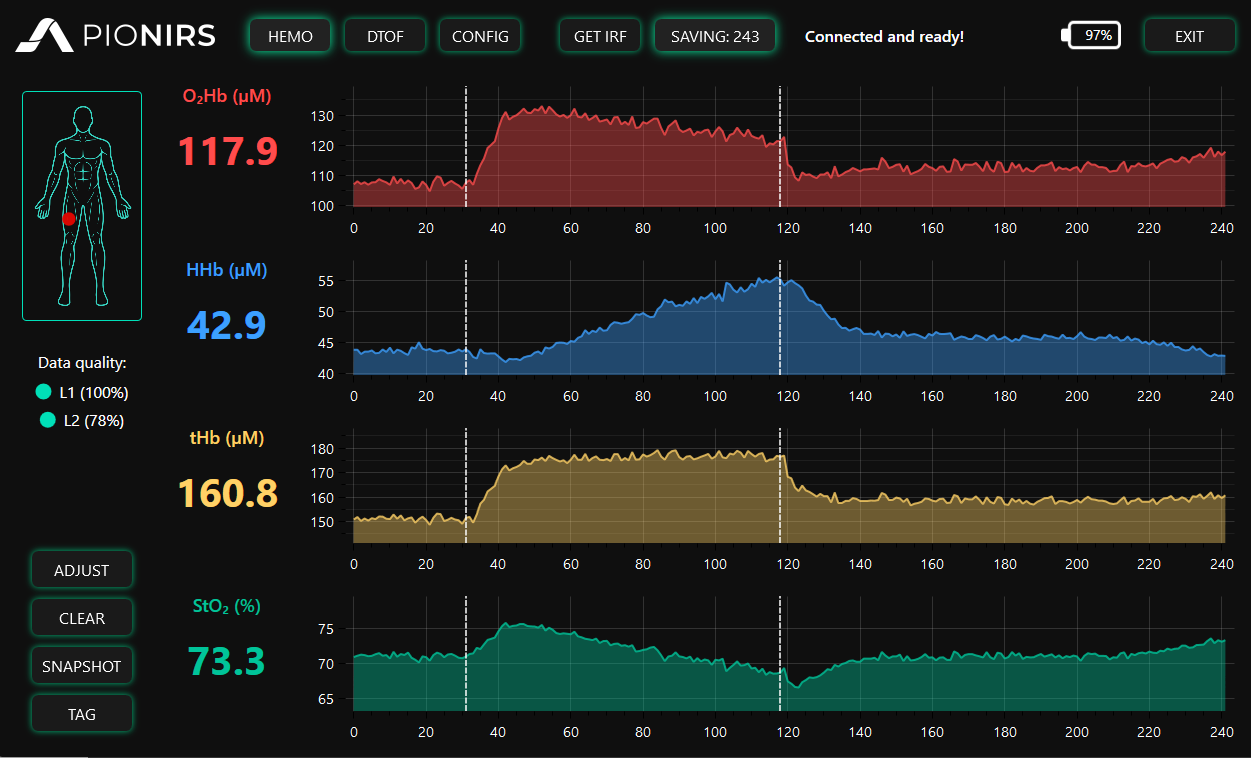
Task: Click the second dashed tag marker in the StO₂ chart
Action: 780,654
